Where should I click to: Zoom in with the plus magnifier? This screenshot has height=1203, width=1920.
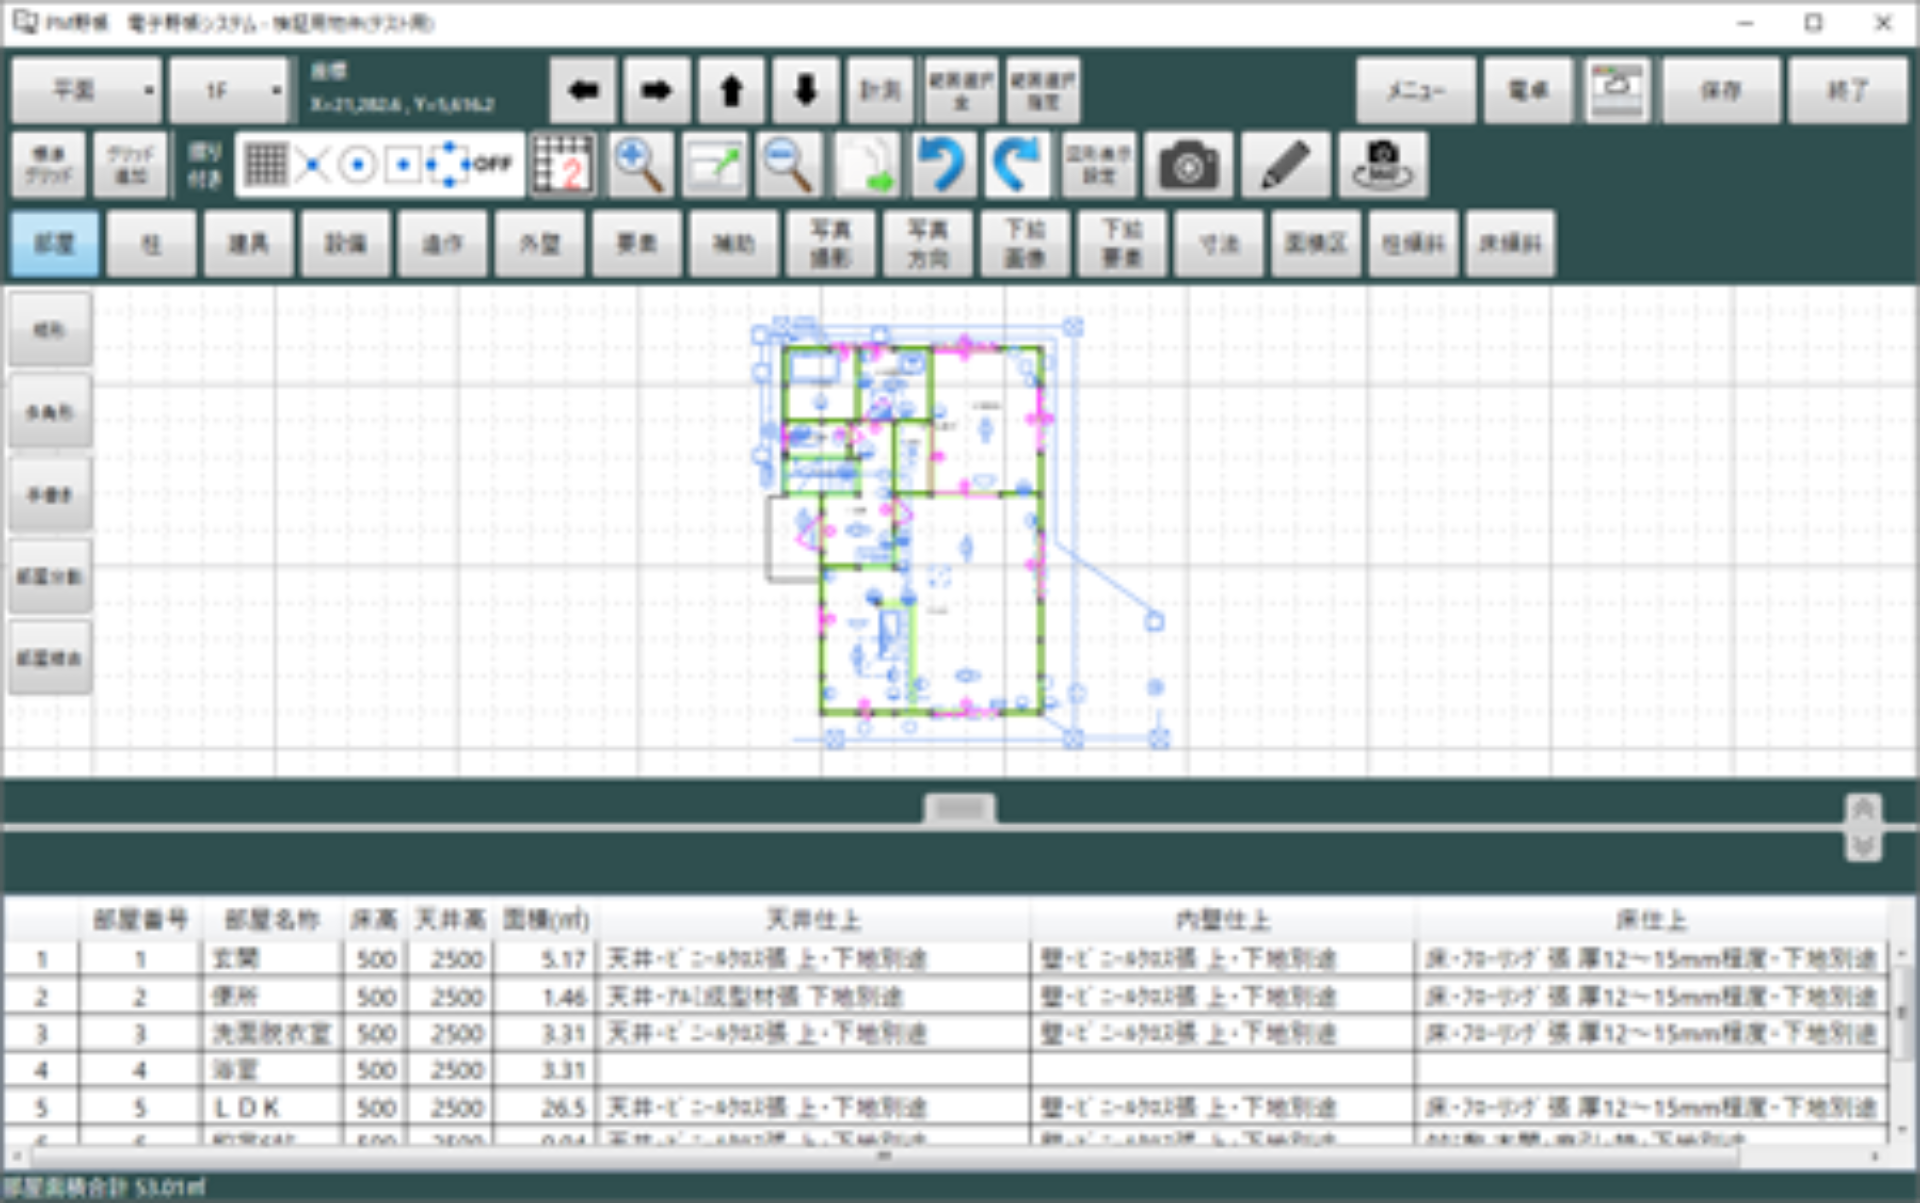click(640, 165)
